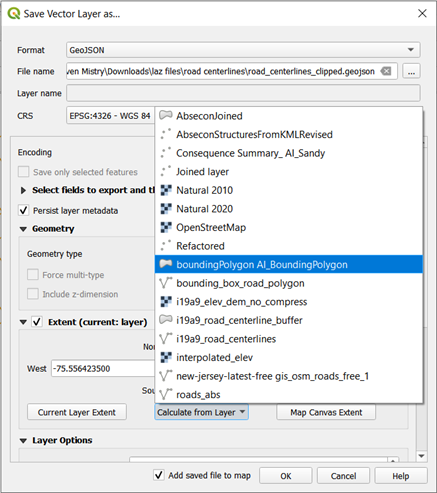Expand Select fields to export section
Viewport: 437px width, 493px height.
[x=23, y=190]
